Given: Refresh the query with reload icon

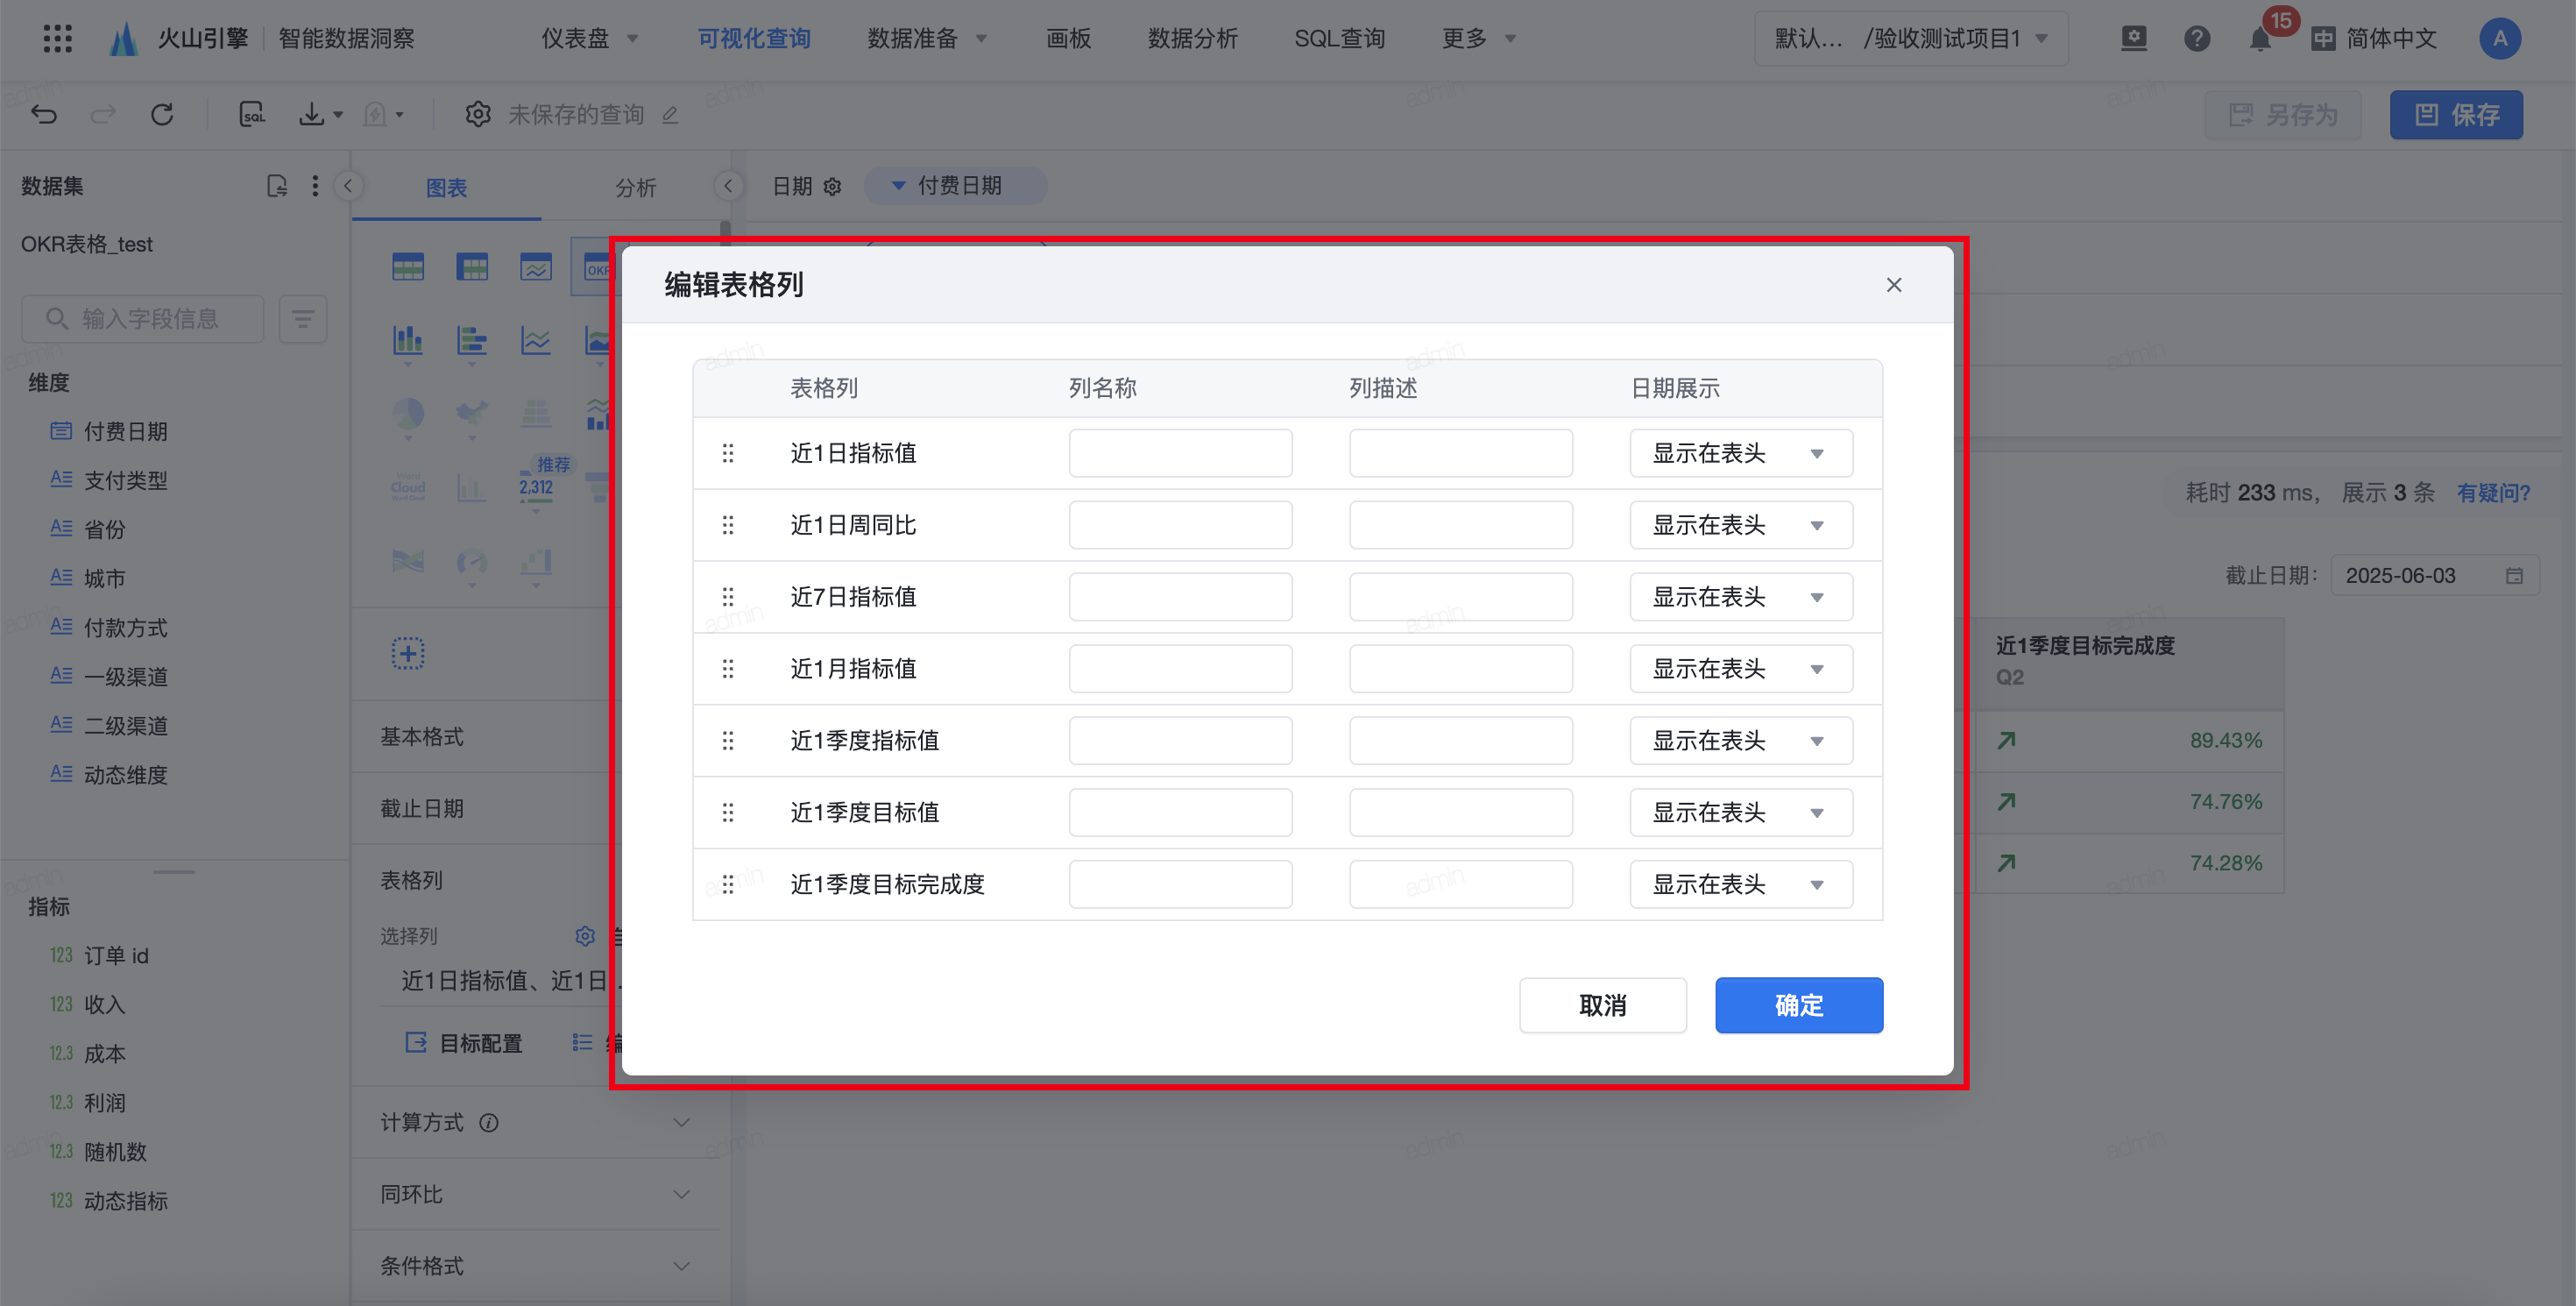Looking at the screenshot, I should (162, 114).
